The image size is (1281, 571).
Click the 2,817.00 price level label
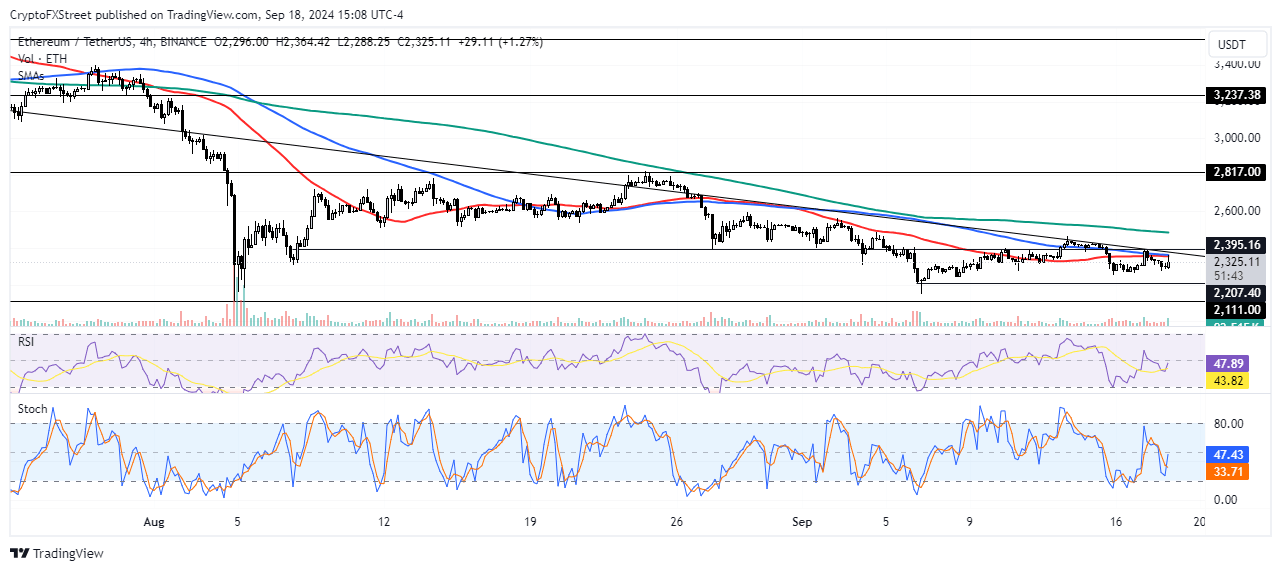1237,172
